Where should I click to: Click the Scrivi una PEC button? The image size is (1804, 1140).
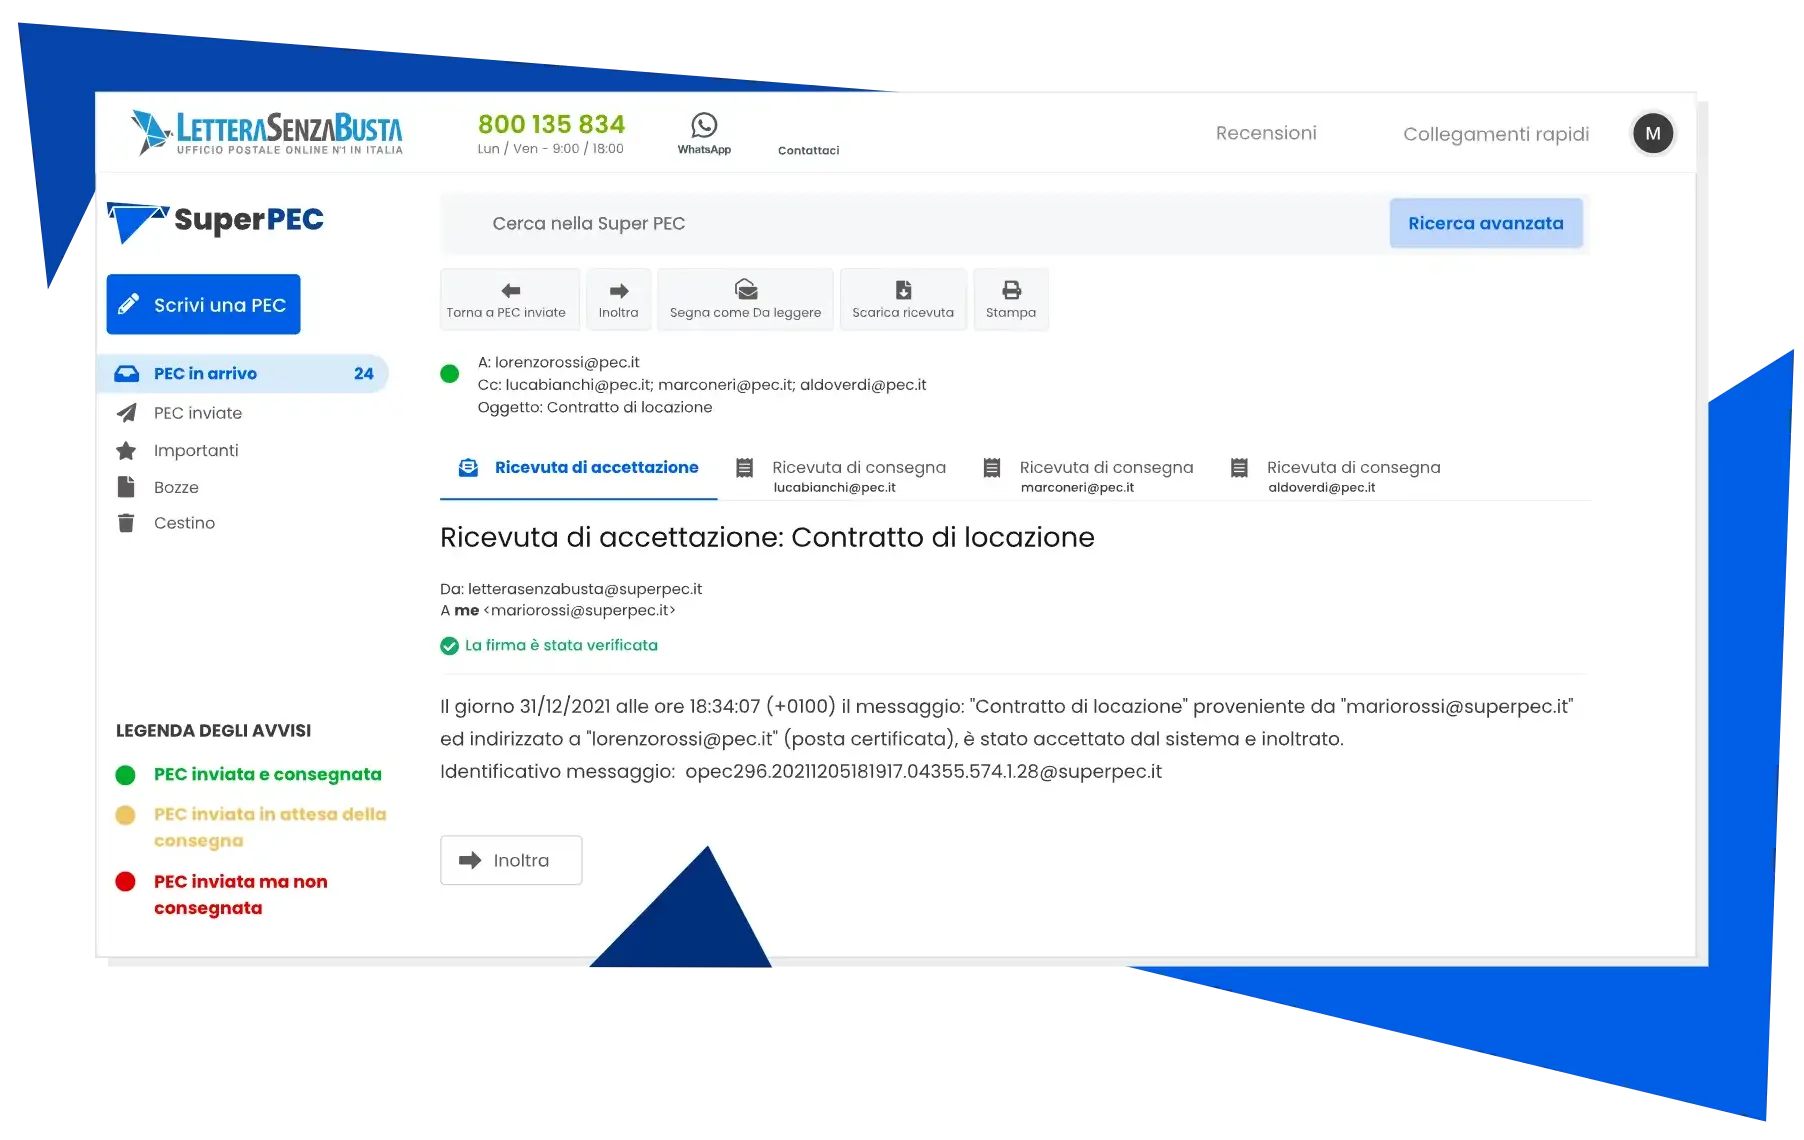(x=203, y=304)
